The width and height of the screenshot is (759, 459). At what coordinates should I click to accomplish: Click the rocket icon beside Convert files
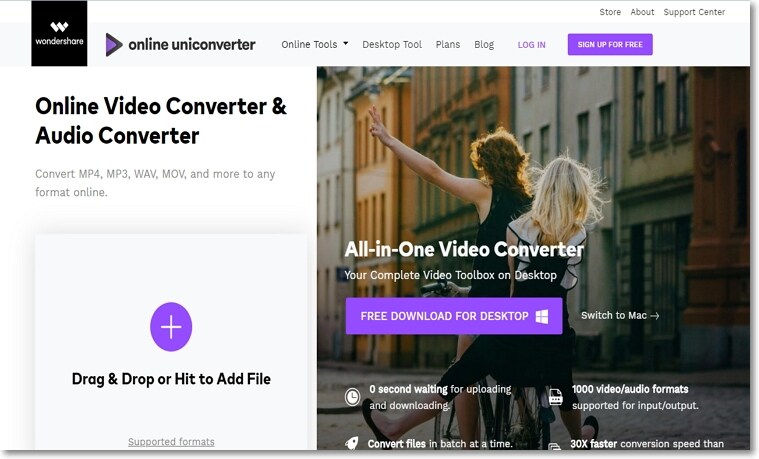pyautogui.click(x=352, y=443)
